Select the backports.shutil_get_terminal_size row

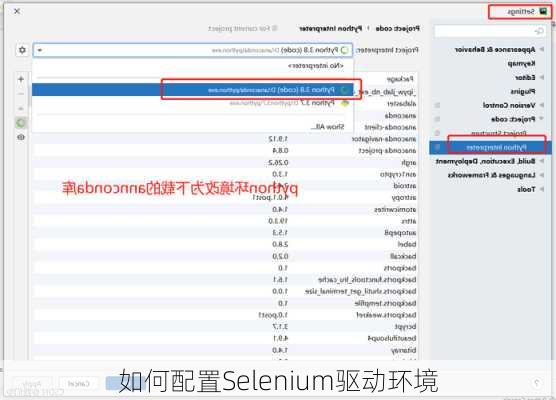pos(225,291)
